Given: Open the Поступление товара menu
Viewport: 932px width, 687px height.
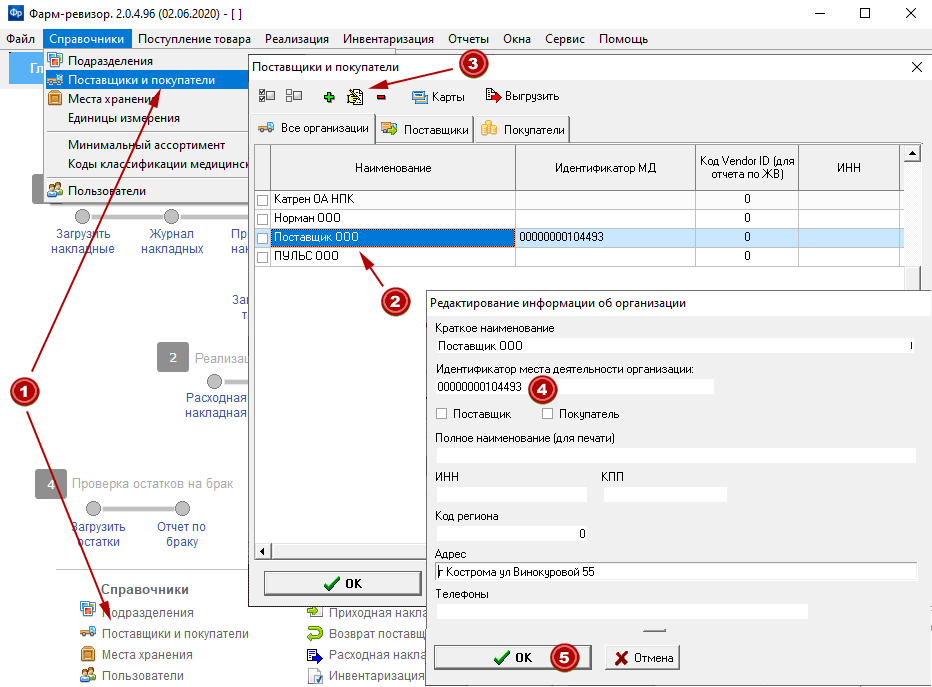Looking at the screenshot, I should coord(194,39).
